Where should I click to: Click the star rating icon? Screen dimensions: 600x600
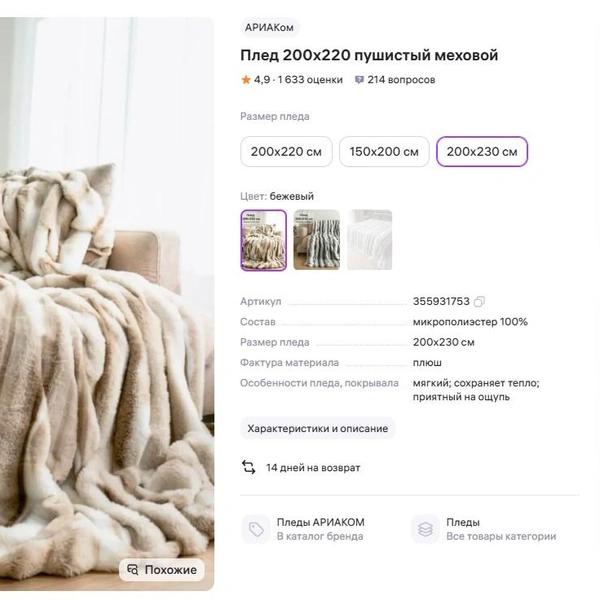tap(246, 80)
